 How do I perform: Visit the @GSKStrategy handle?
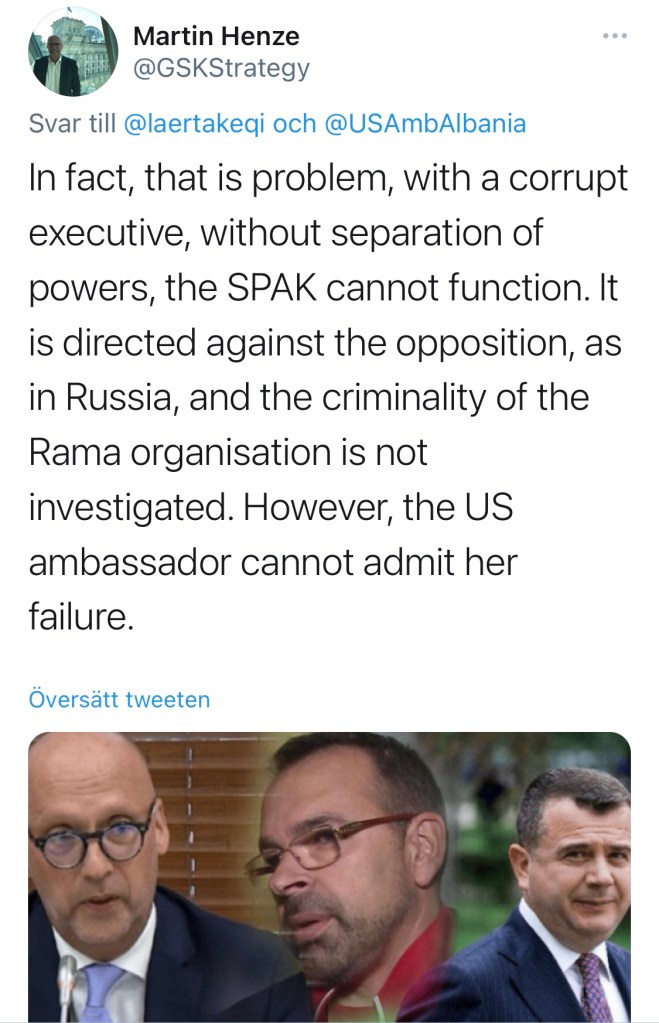[x=221, y=68]
